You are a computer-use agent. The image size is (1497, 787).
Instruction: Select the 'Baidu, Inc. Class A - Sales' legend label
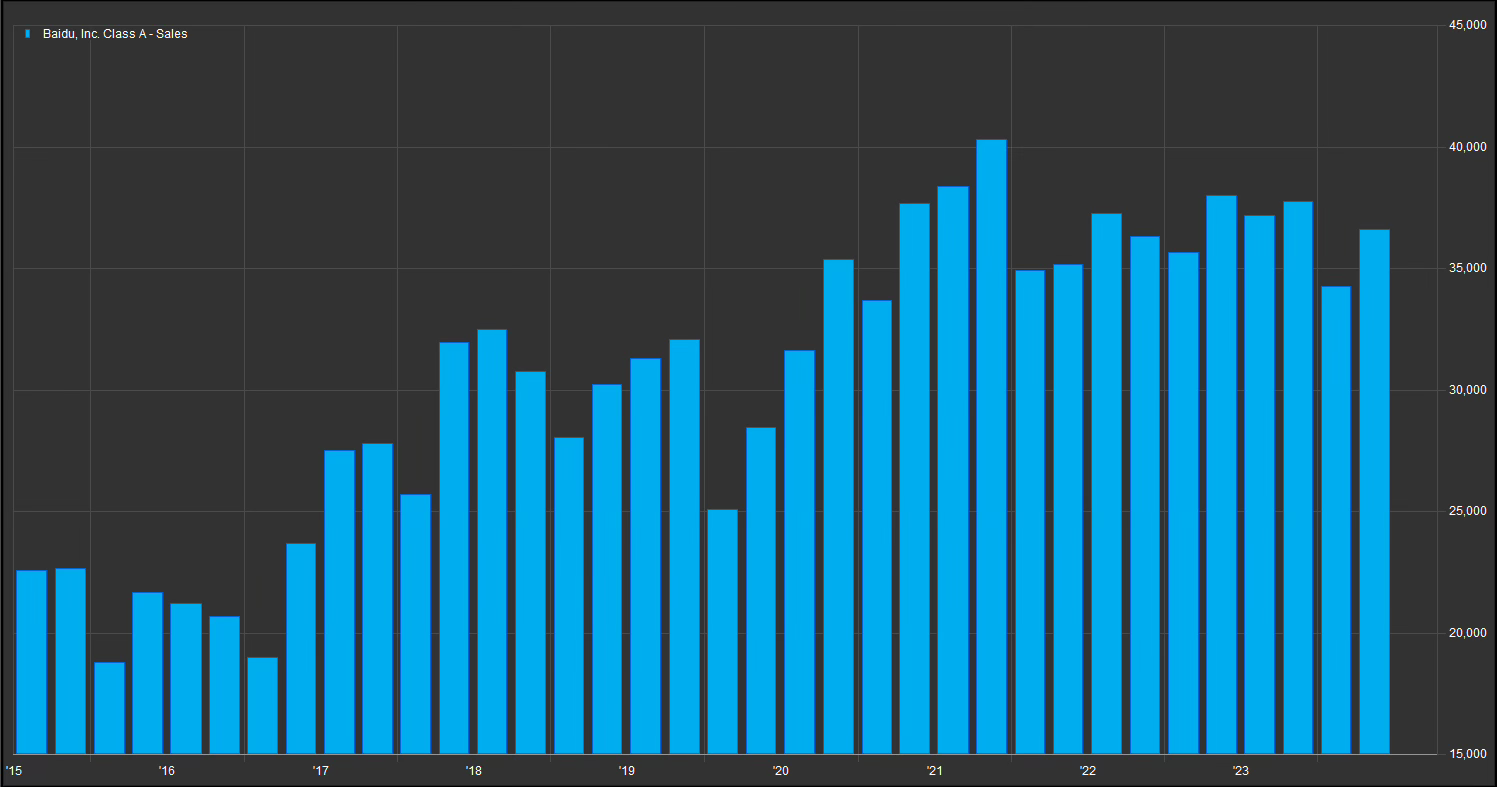(x=115, y=34)
